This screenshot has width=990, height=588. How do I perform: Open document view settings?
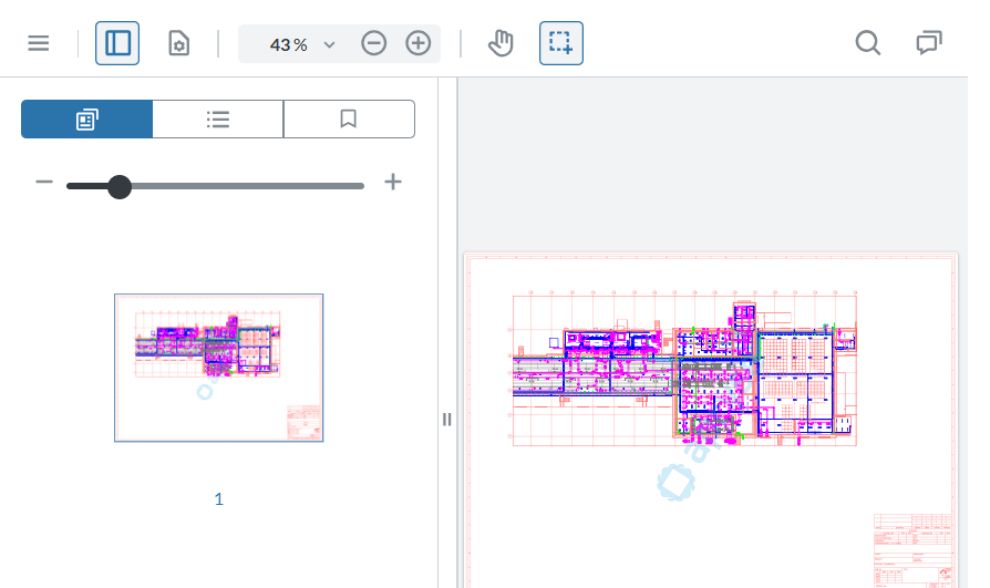coord(179,44)
